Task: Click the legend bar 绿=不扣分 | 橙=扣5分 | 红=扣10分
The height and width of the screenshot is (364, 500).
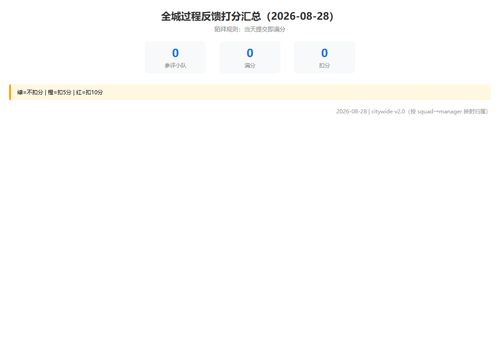Action: pos(250,92)
